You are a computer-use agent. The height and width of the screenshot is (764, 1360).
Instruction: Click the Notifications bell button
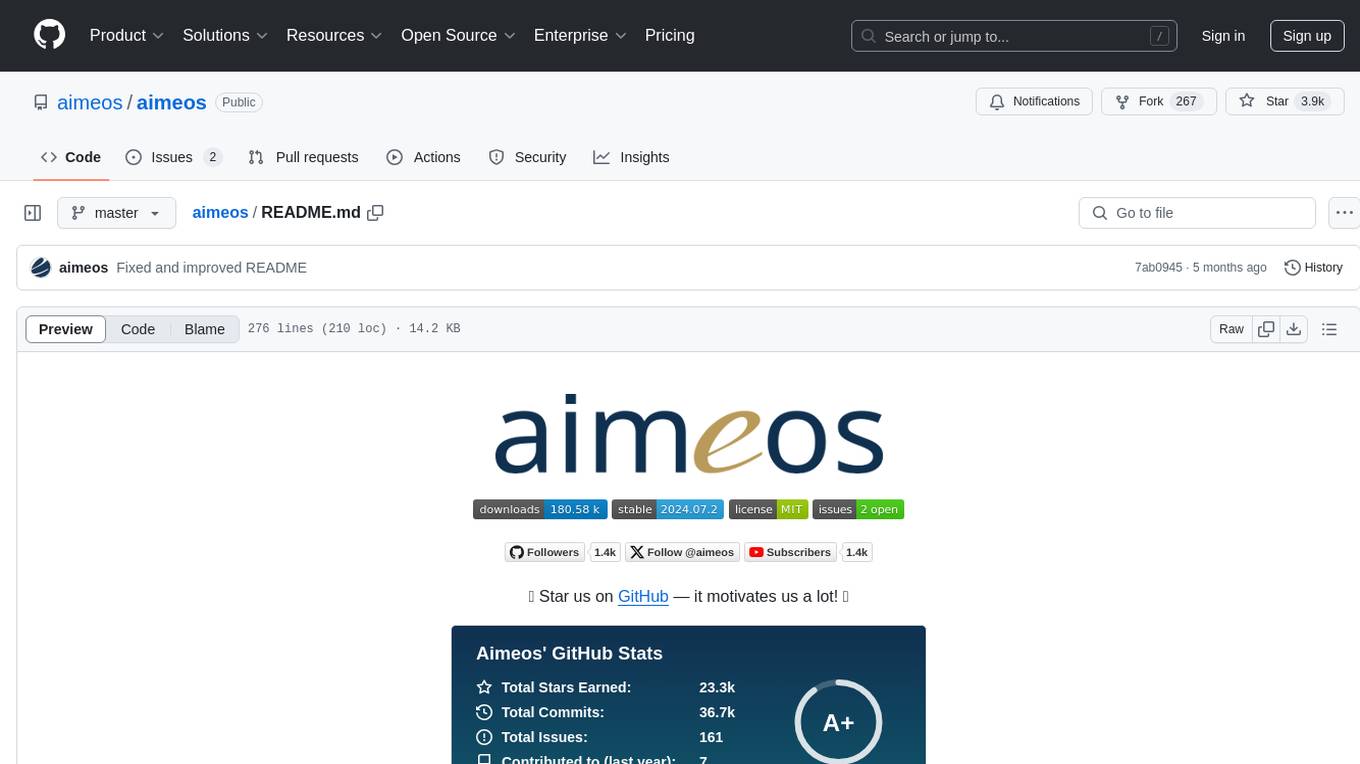[1034, 102]
